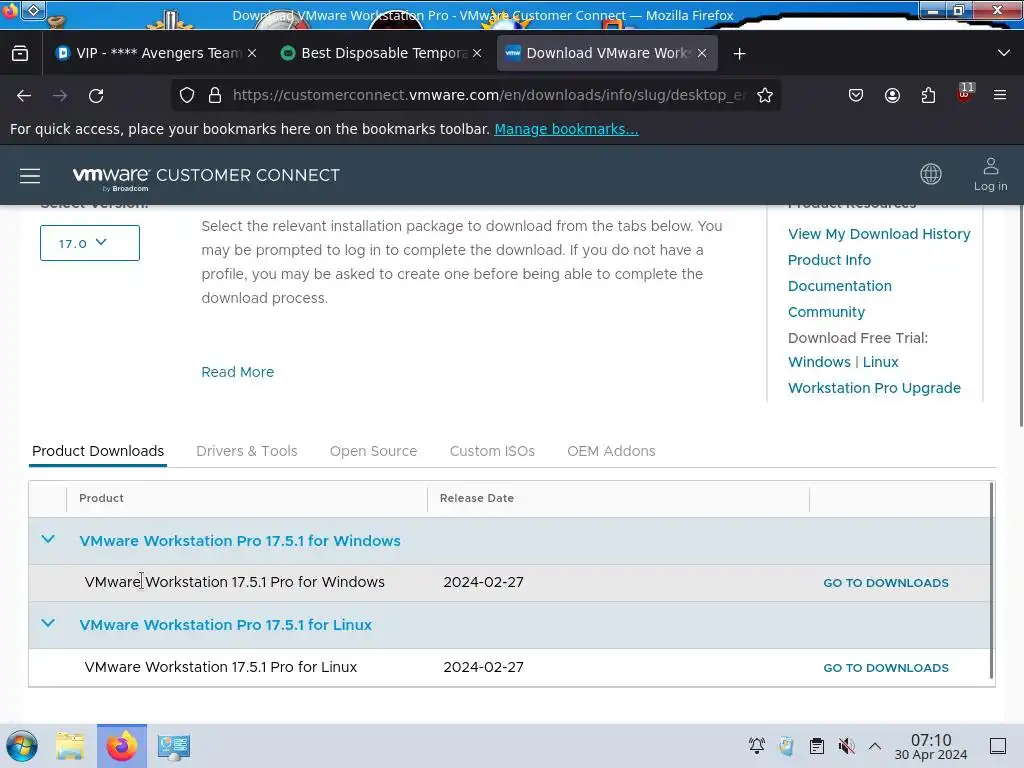This screenshot has width=1024, height=768.
Task: Click the page vertical scrollbar
Action: [x=1020, y=317]
